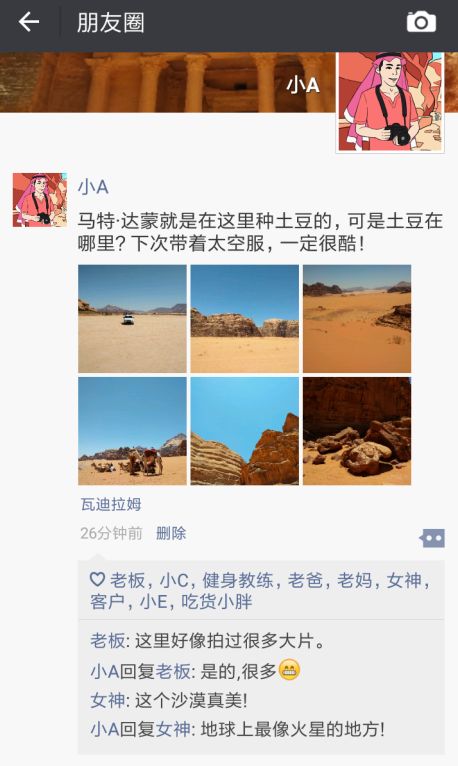View the photo with the white jeep
458x766 pixels.
(x=132, y=319)
